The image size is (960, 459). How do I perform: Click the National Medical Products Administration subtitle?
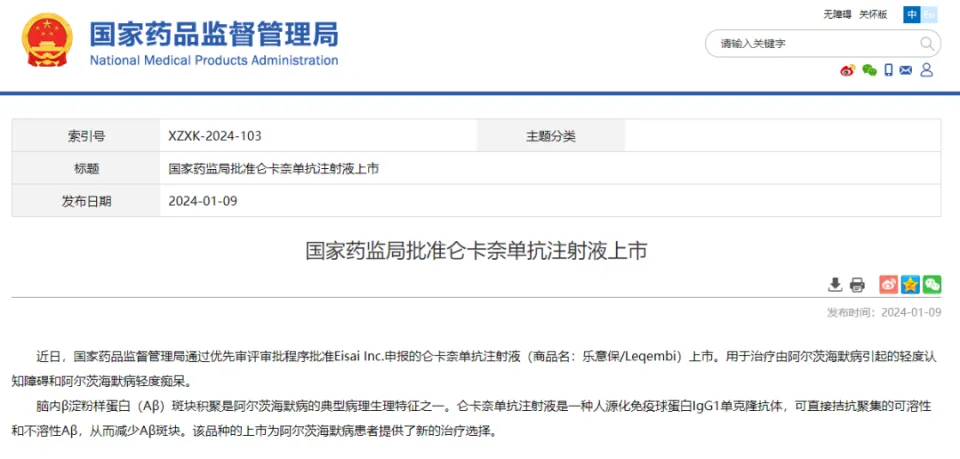pos(214,61)
